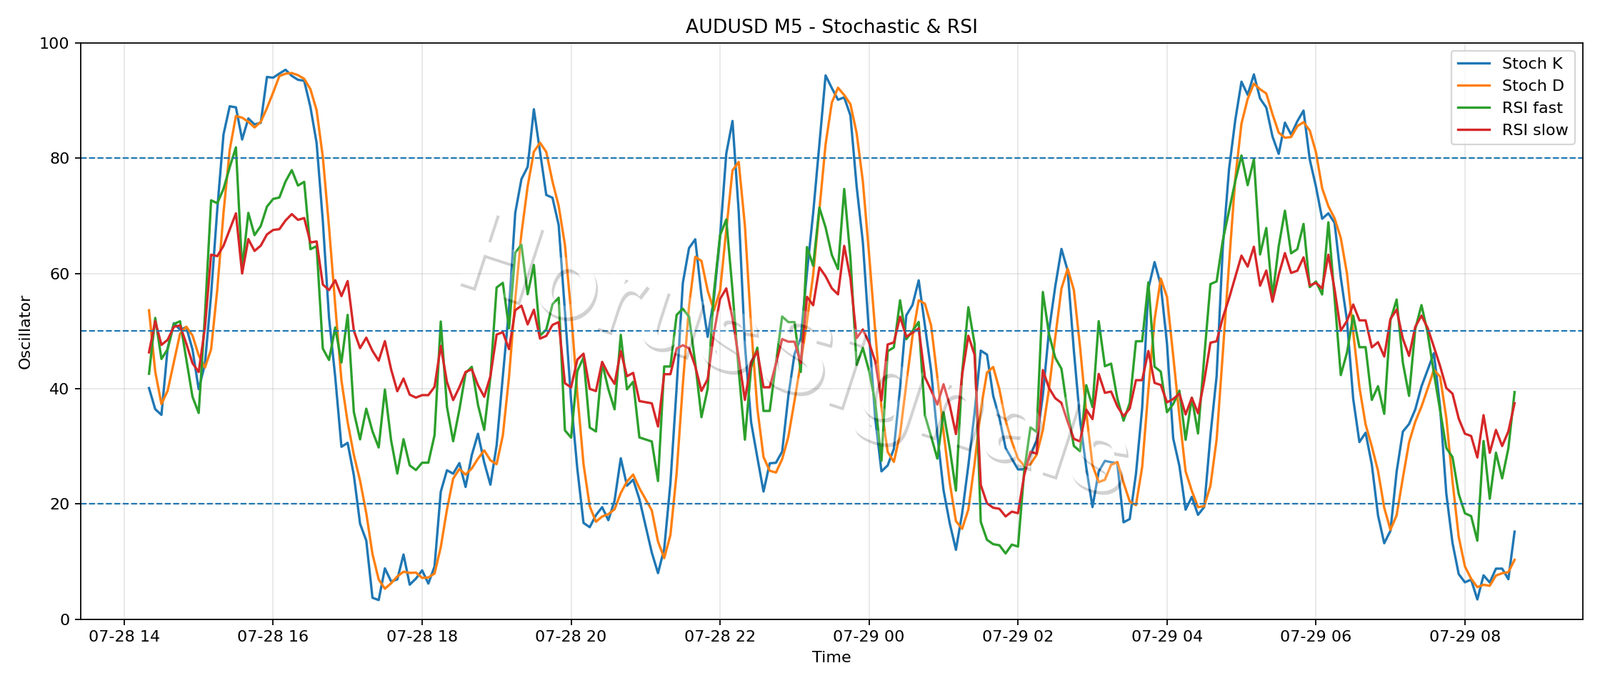Screen dimensions: 1600x686
Task: Click the orange Stoch D legend line sample
Action: (1476, 86)
